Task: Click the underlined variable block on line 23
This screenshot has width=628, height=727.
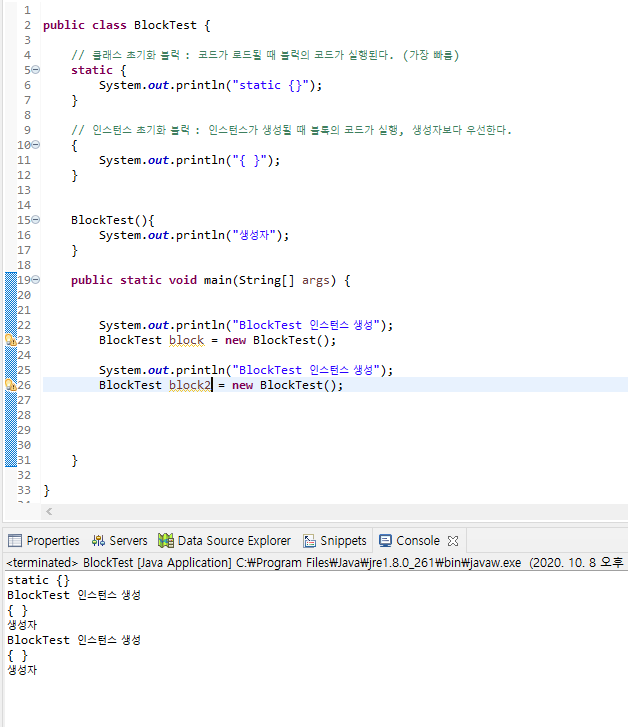Action: pos(186,340)
